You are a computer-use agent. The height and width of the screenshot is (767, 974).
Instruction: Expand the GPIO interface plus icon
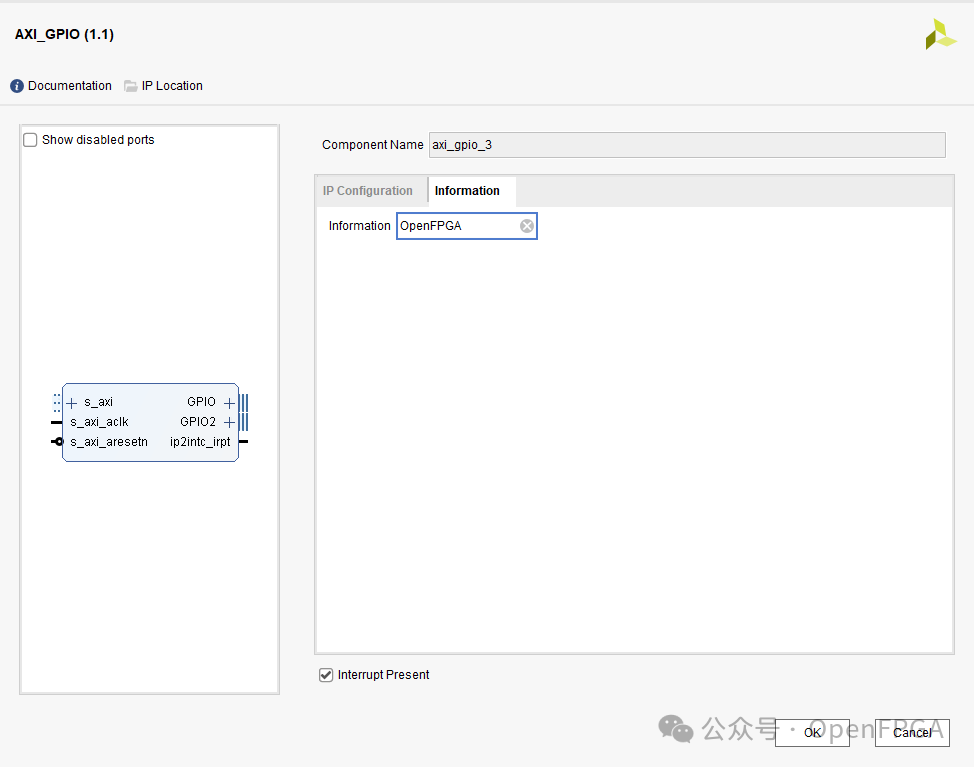tap(229, 403)
